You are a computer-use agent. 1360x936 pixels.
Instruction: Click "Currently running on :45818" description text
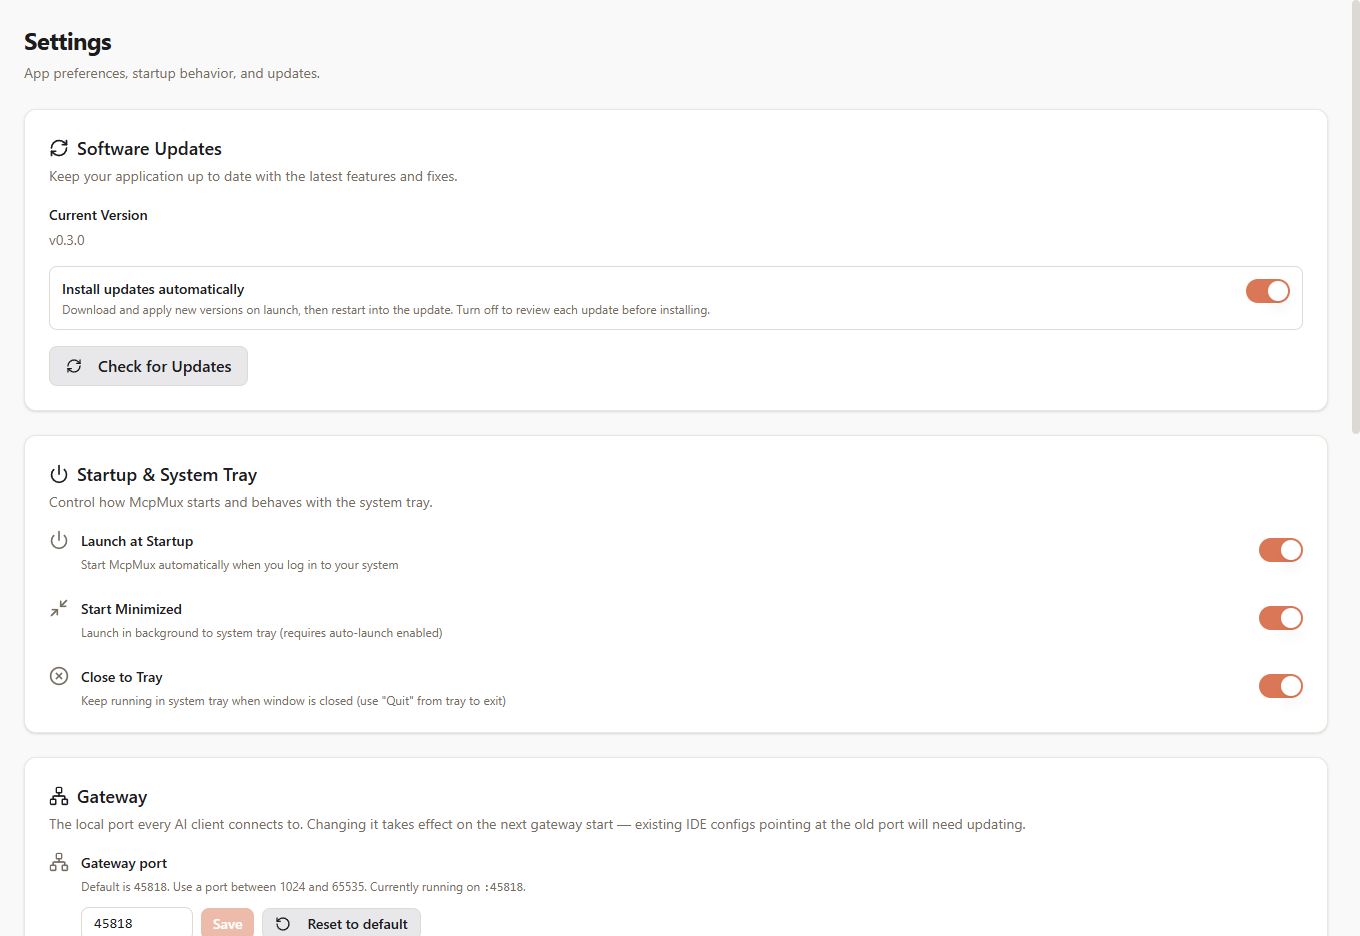pos(448,887)
